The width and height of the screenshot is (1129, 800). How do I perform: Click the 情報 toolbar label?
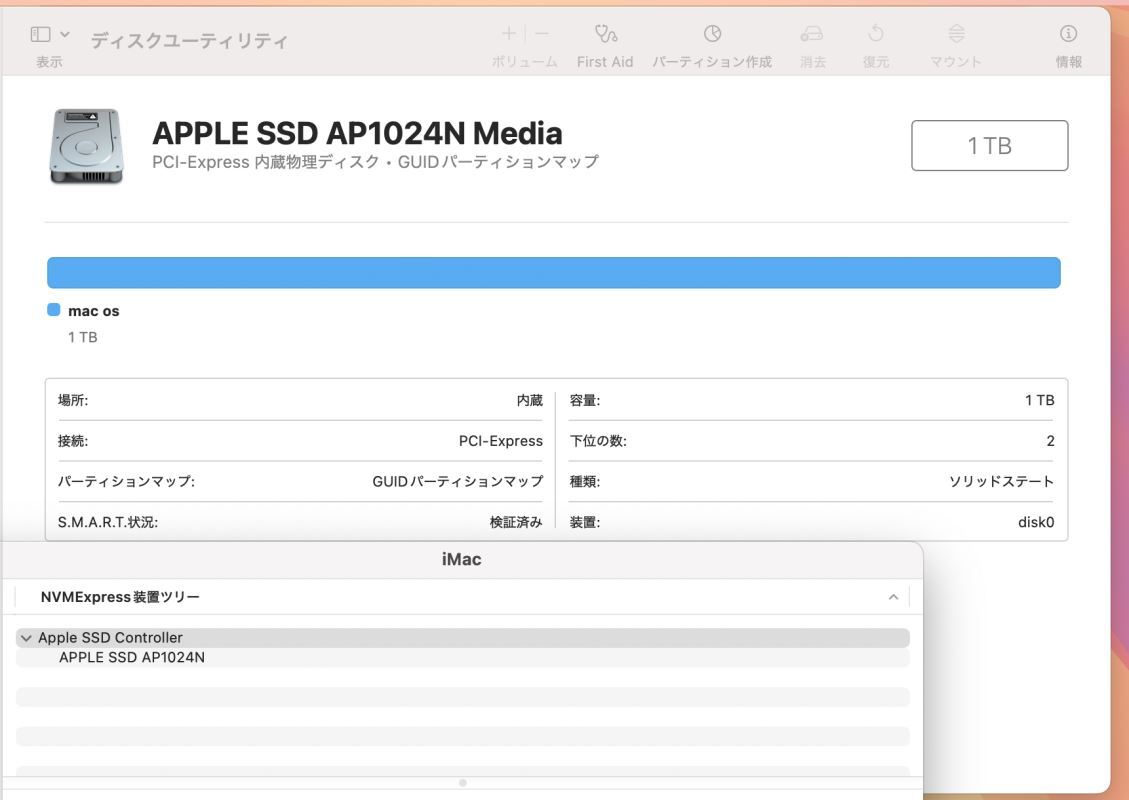1069,62
